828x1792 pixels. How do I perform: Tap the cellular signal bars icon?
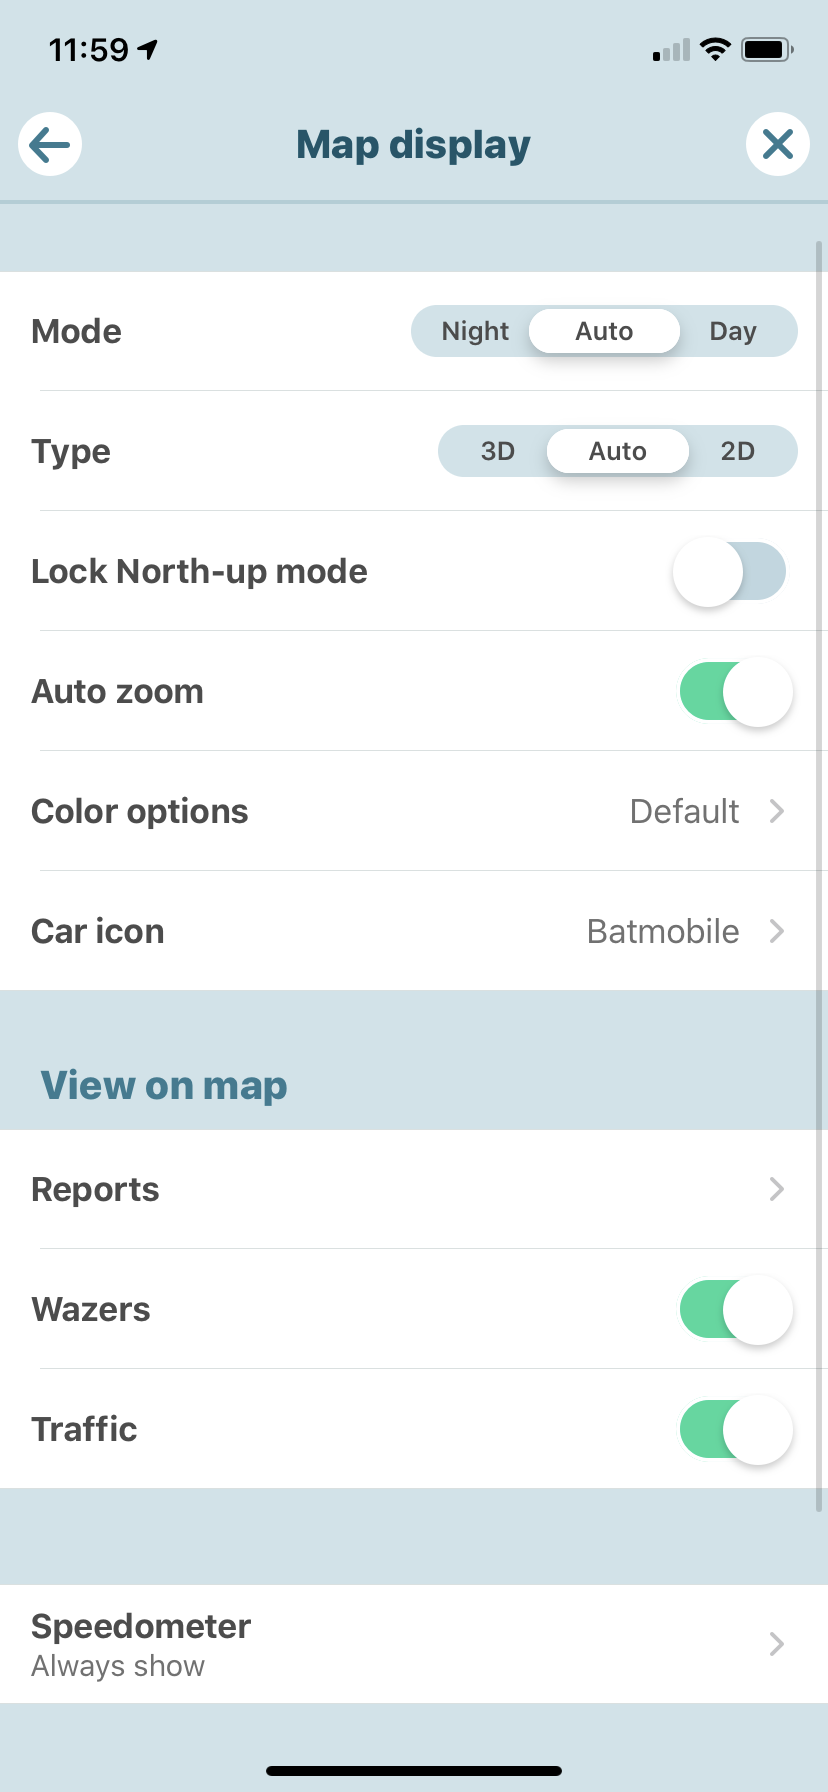click(x=671, y=50)
